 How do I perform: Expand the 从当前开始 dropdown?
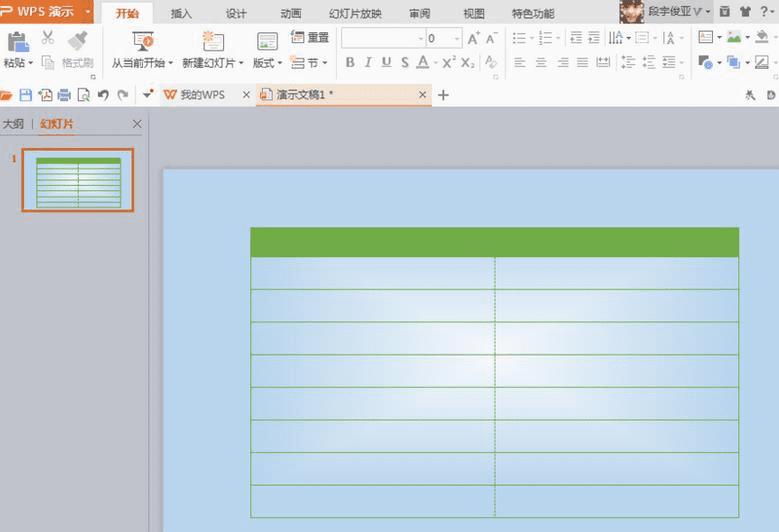pyautogui.click(x=170, y=63)
